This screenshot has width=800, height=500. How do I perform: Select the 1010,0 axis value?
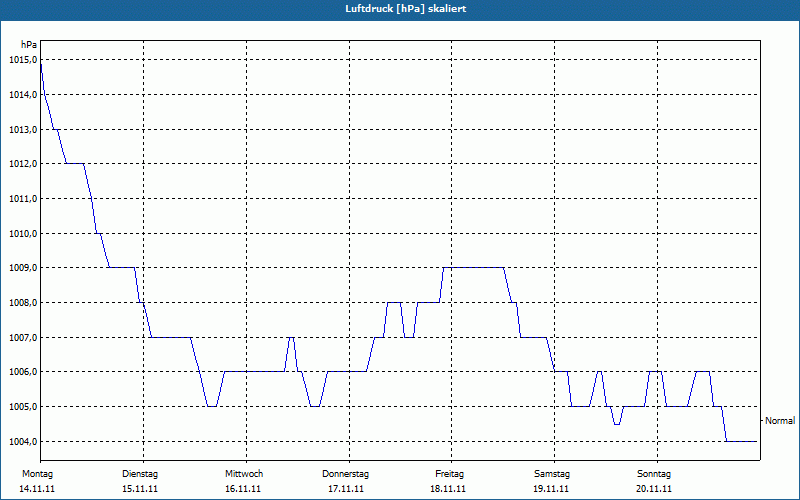23,233
